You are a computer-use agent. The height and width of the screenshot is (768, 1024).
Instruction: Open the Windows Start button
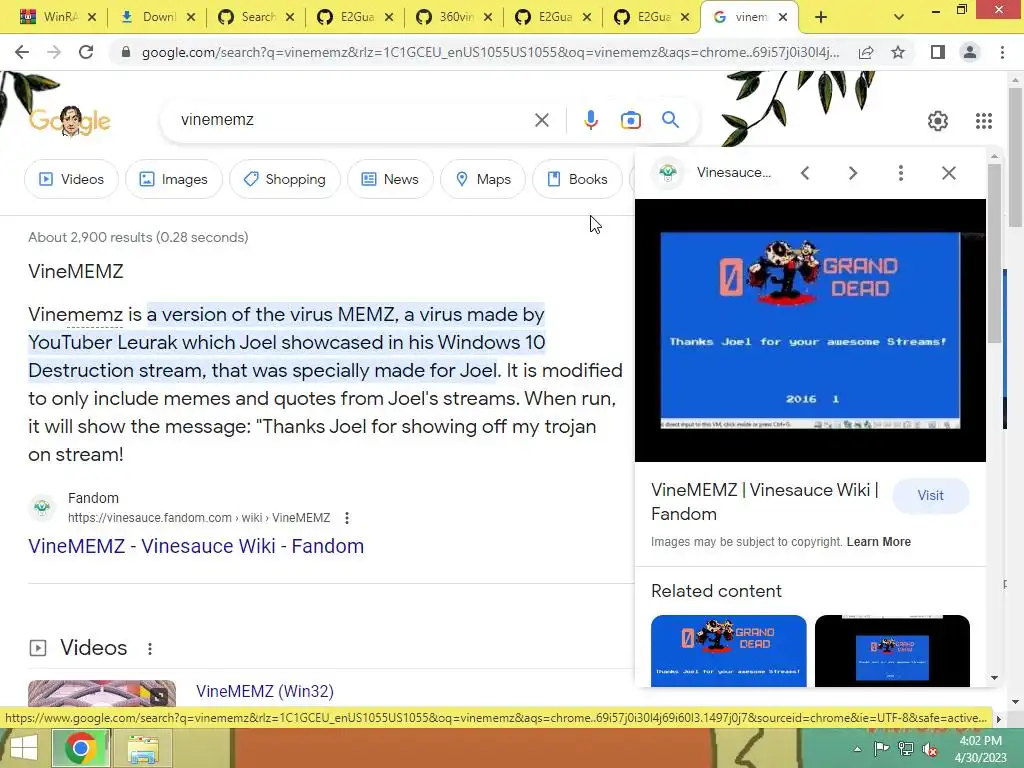coord(24,748)
